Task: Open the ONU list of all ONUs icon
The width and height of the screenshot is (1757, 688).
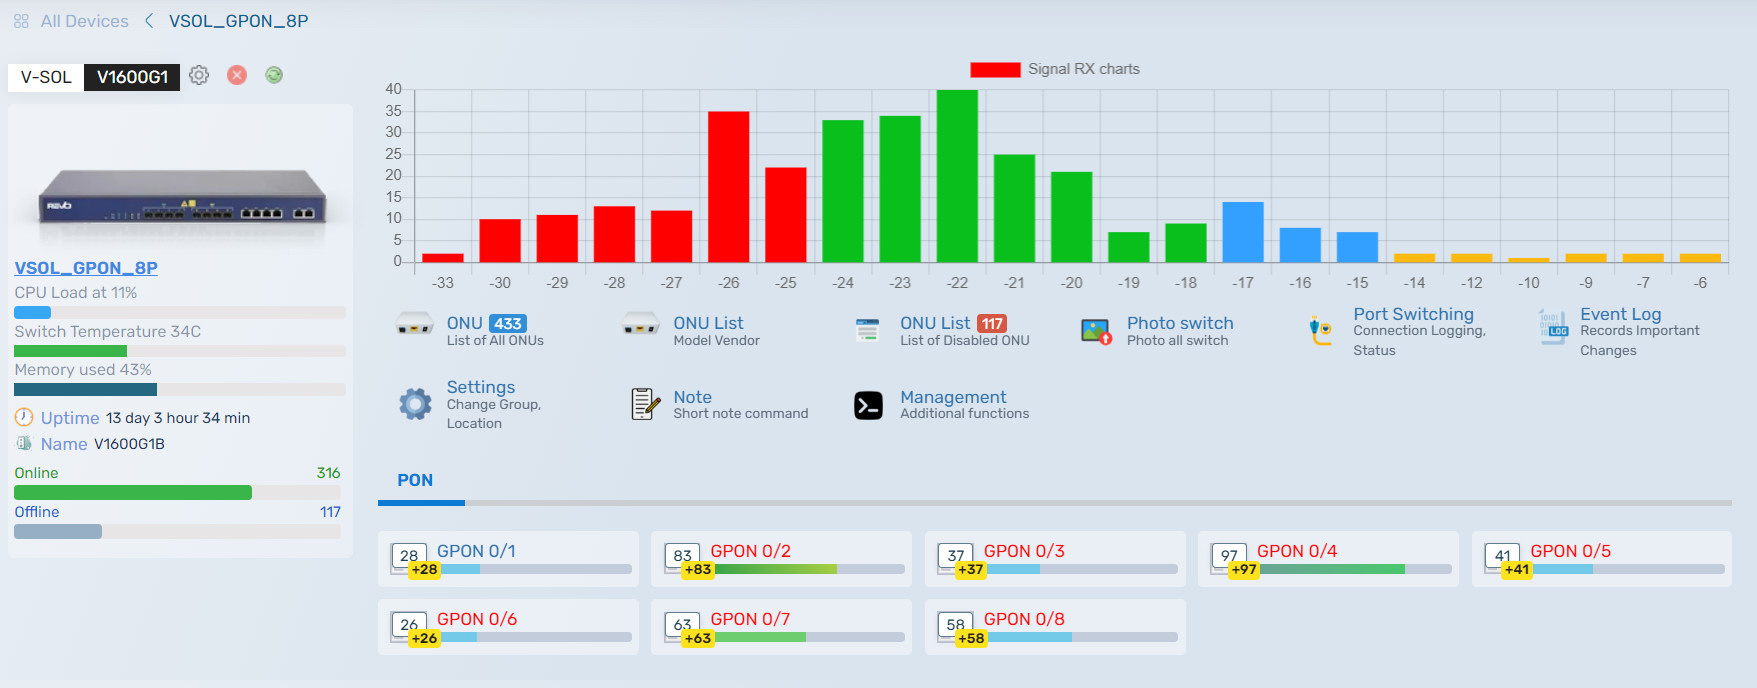Action: [415, 325]
